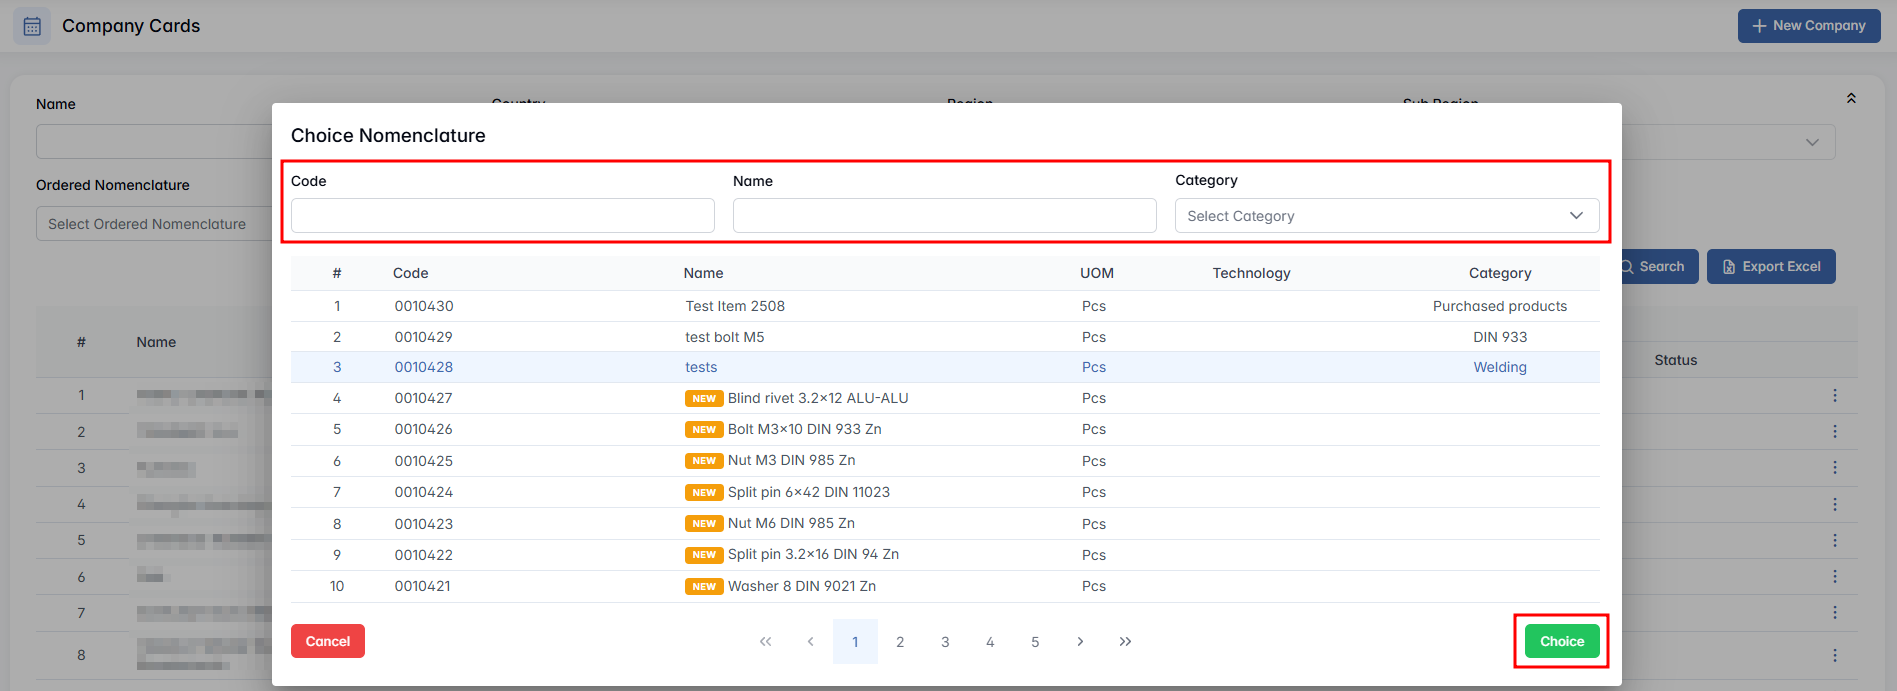Go to the last page of results
Image resolution: width=1897 pixels, height=691 pixels.
[1125, 642]
